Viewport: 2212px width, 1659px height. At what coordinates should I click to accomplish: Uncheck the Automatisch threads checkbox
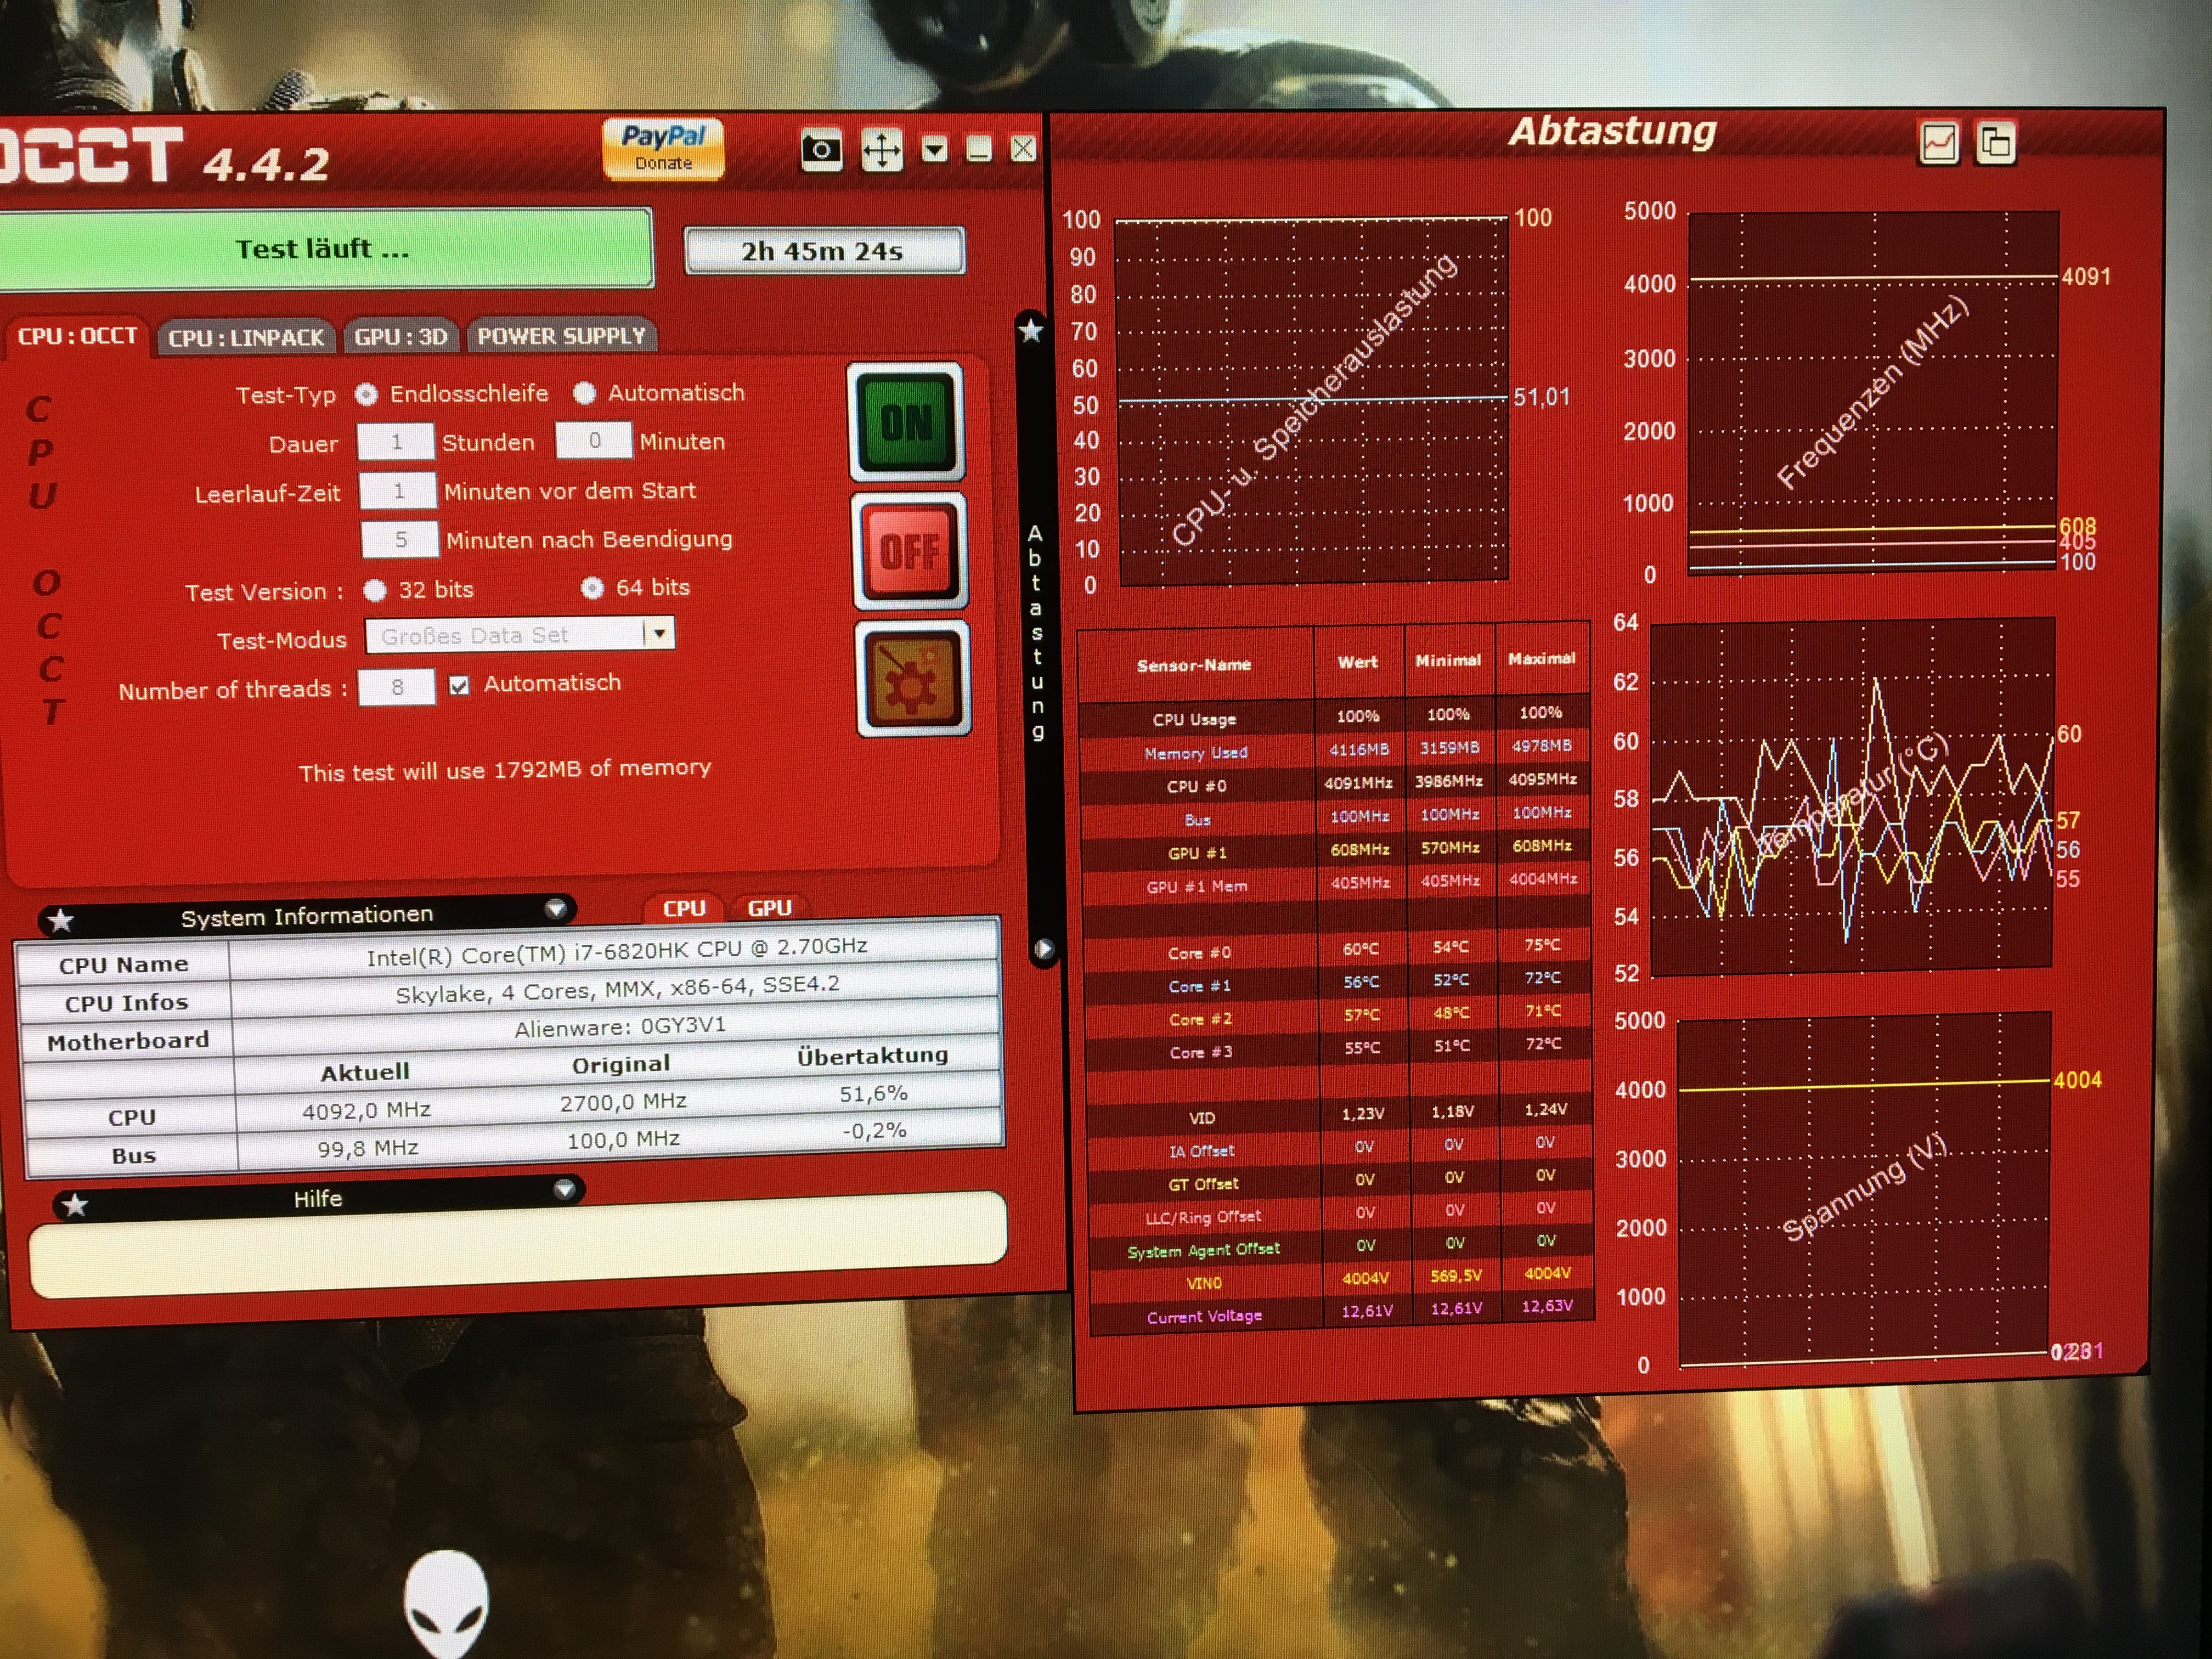[x=459, y=686]
